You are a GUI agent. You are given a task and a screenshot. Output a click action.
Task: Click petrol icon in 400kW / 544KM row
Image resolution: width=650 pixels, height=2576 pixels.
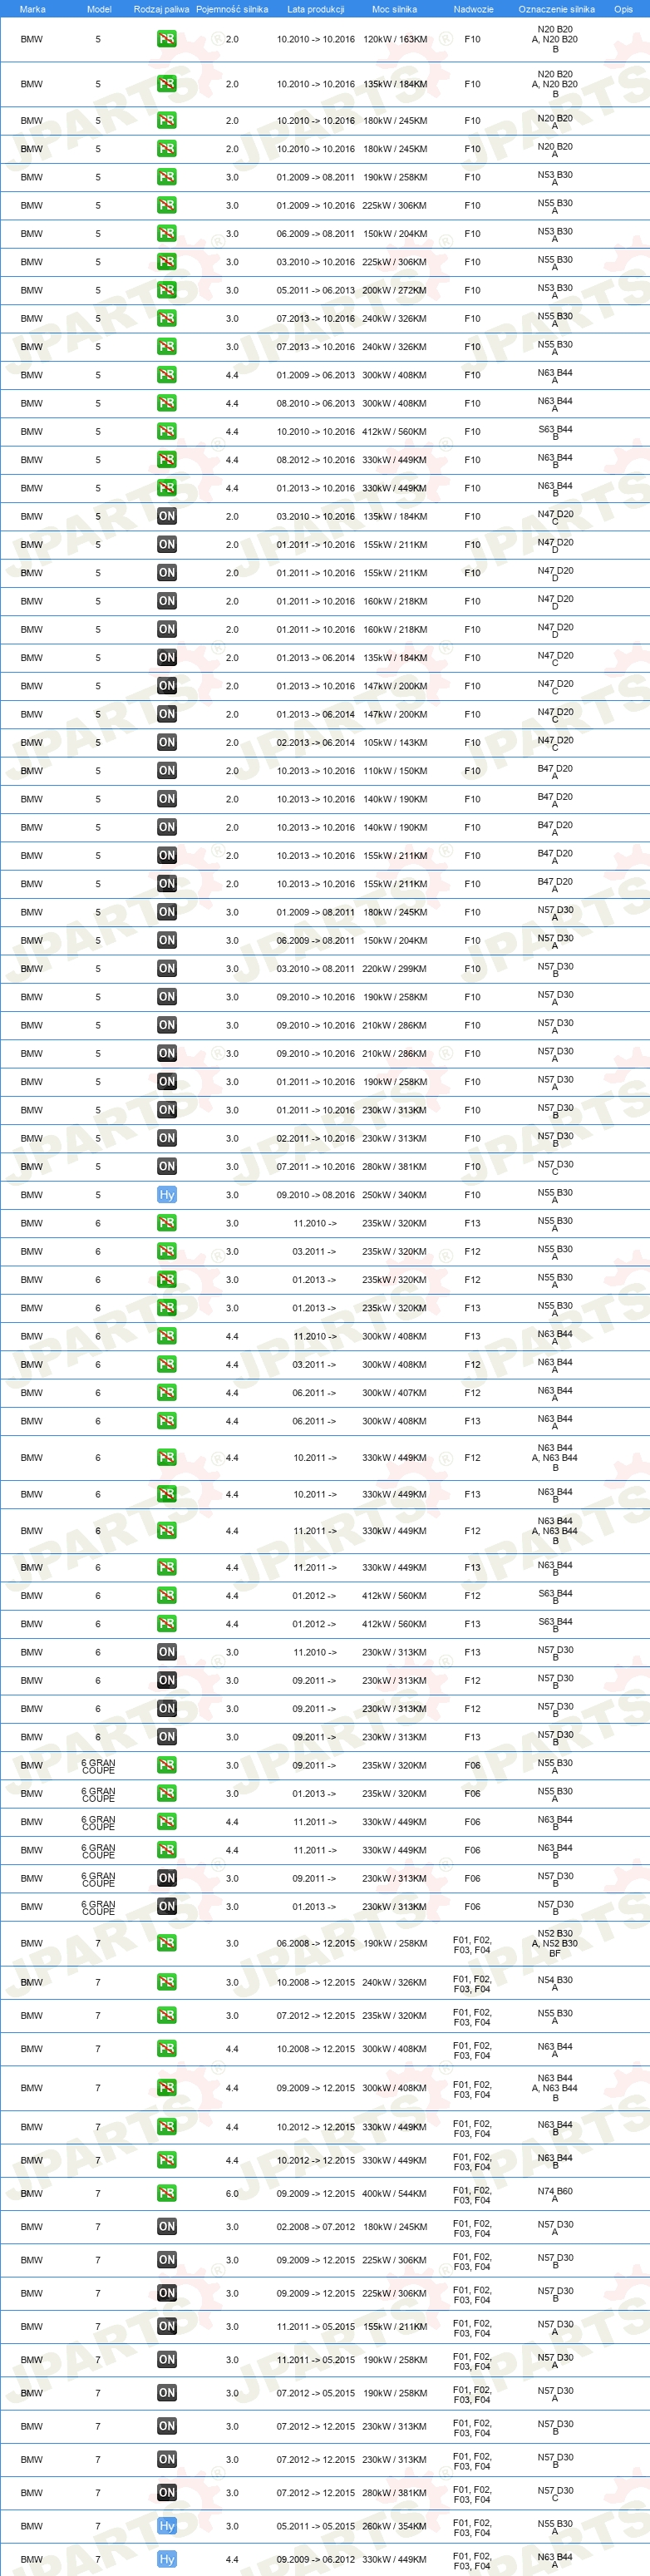(166, 2193)
